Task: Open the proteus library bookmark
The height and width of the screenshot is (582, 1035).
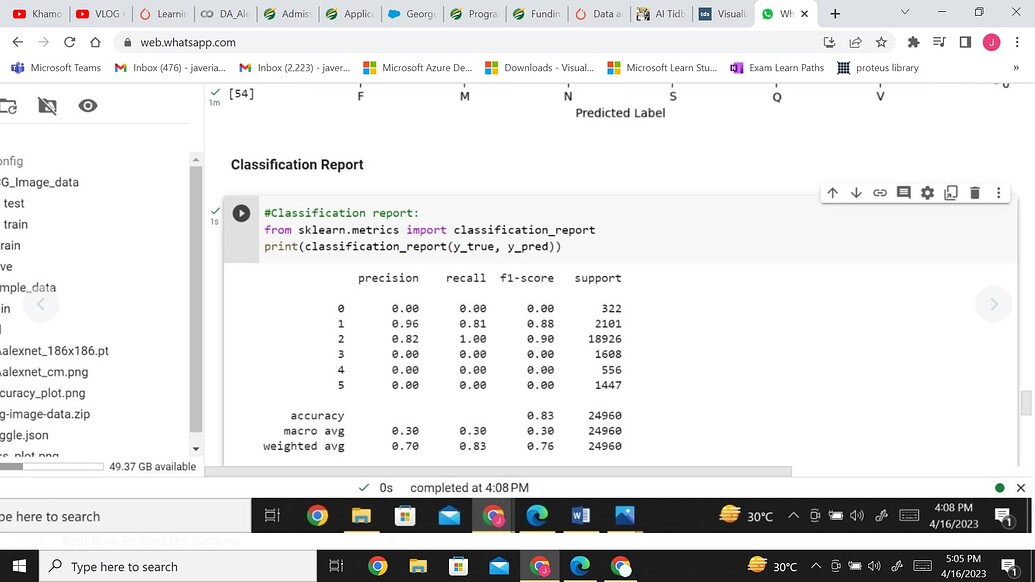Action: pyautogui.click(x=877, y=68)
